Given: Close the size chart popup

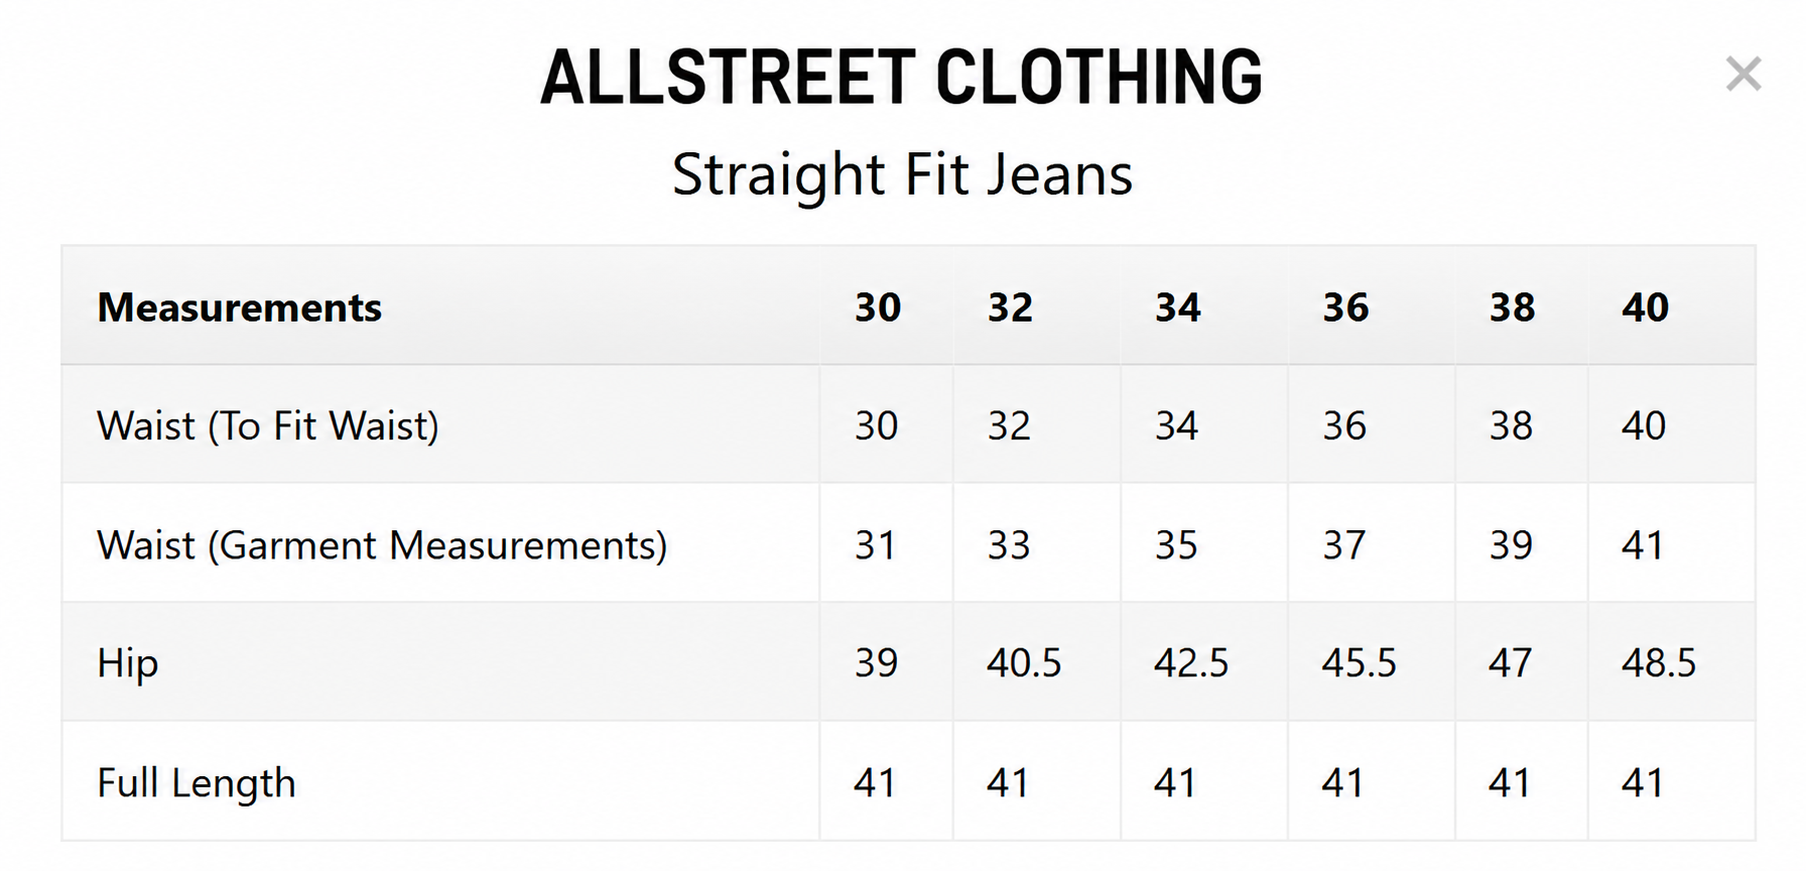Looking at the screenshot, I should [x=1743, y=74].
